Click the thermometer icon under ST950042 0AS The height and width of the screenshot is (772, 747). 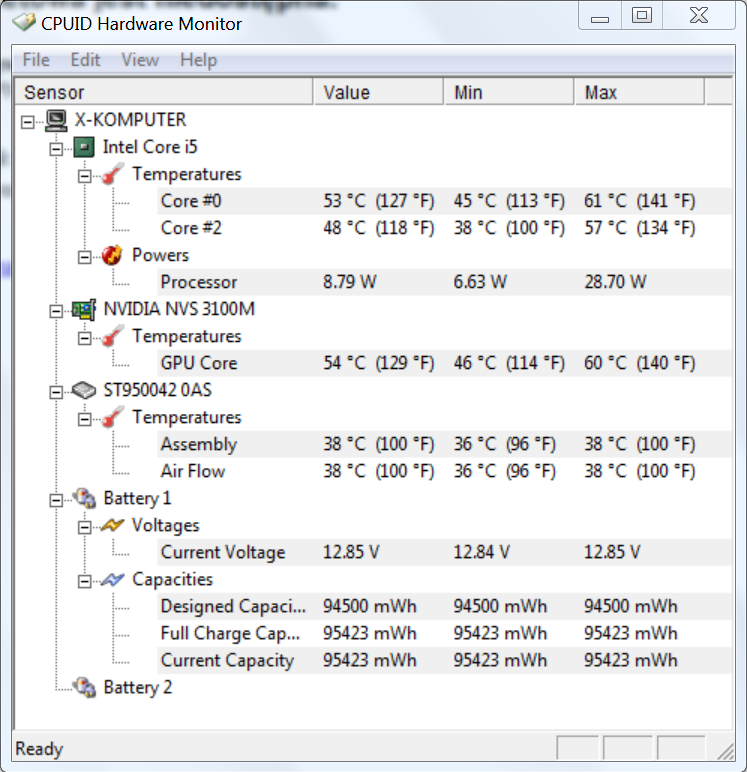[x=112, y=418]
